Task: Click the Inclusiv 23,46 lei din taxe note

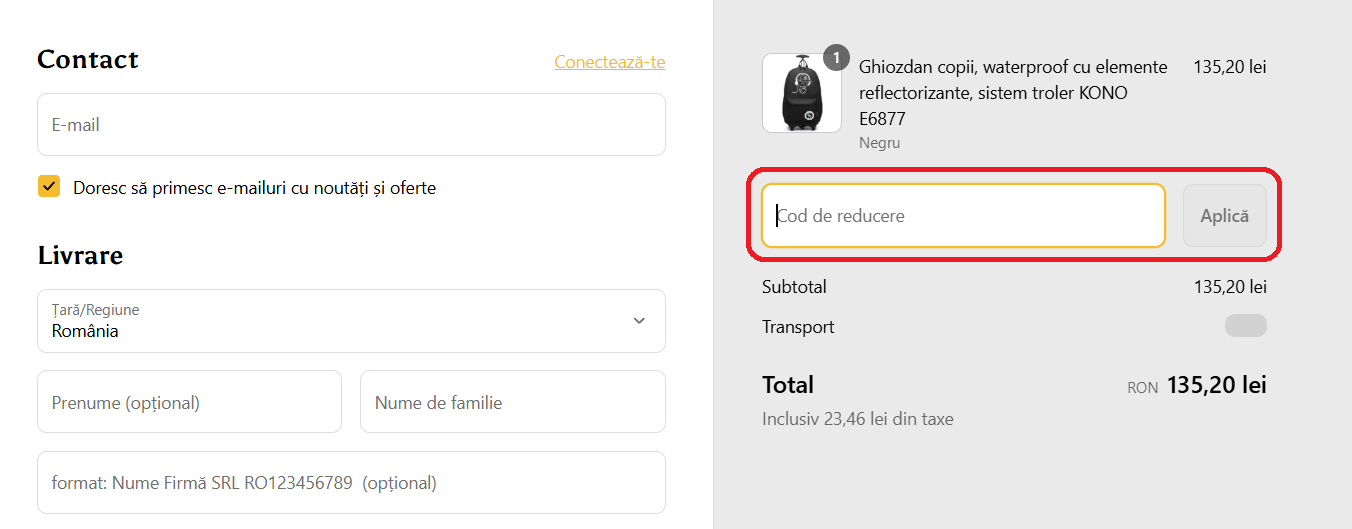Action: (857, 419)
